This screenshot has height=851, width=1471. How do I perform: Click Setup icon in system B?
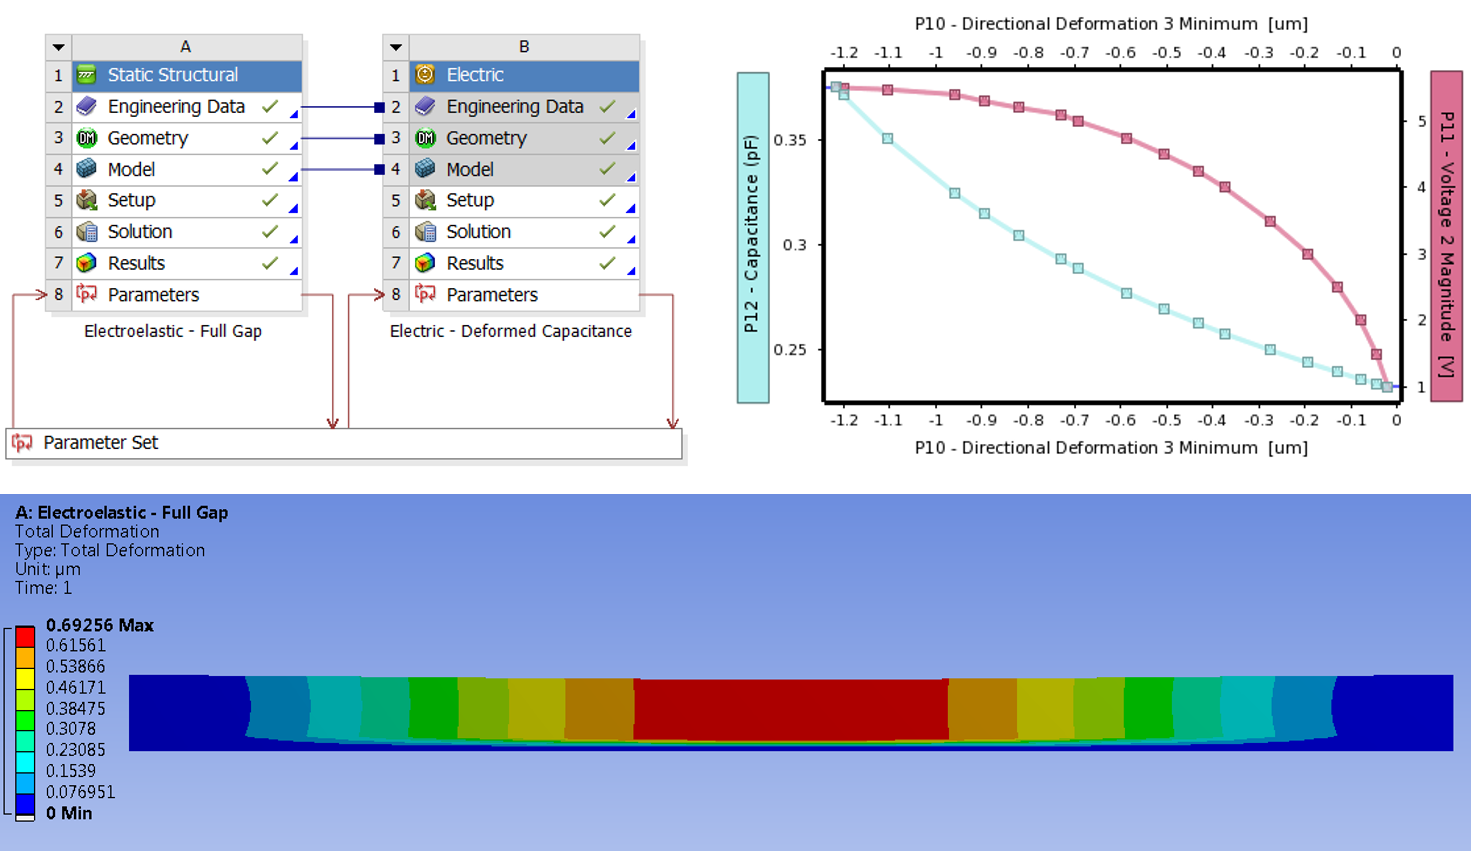425,200
